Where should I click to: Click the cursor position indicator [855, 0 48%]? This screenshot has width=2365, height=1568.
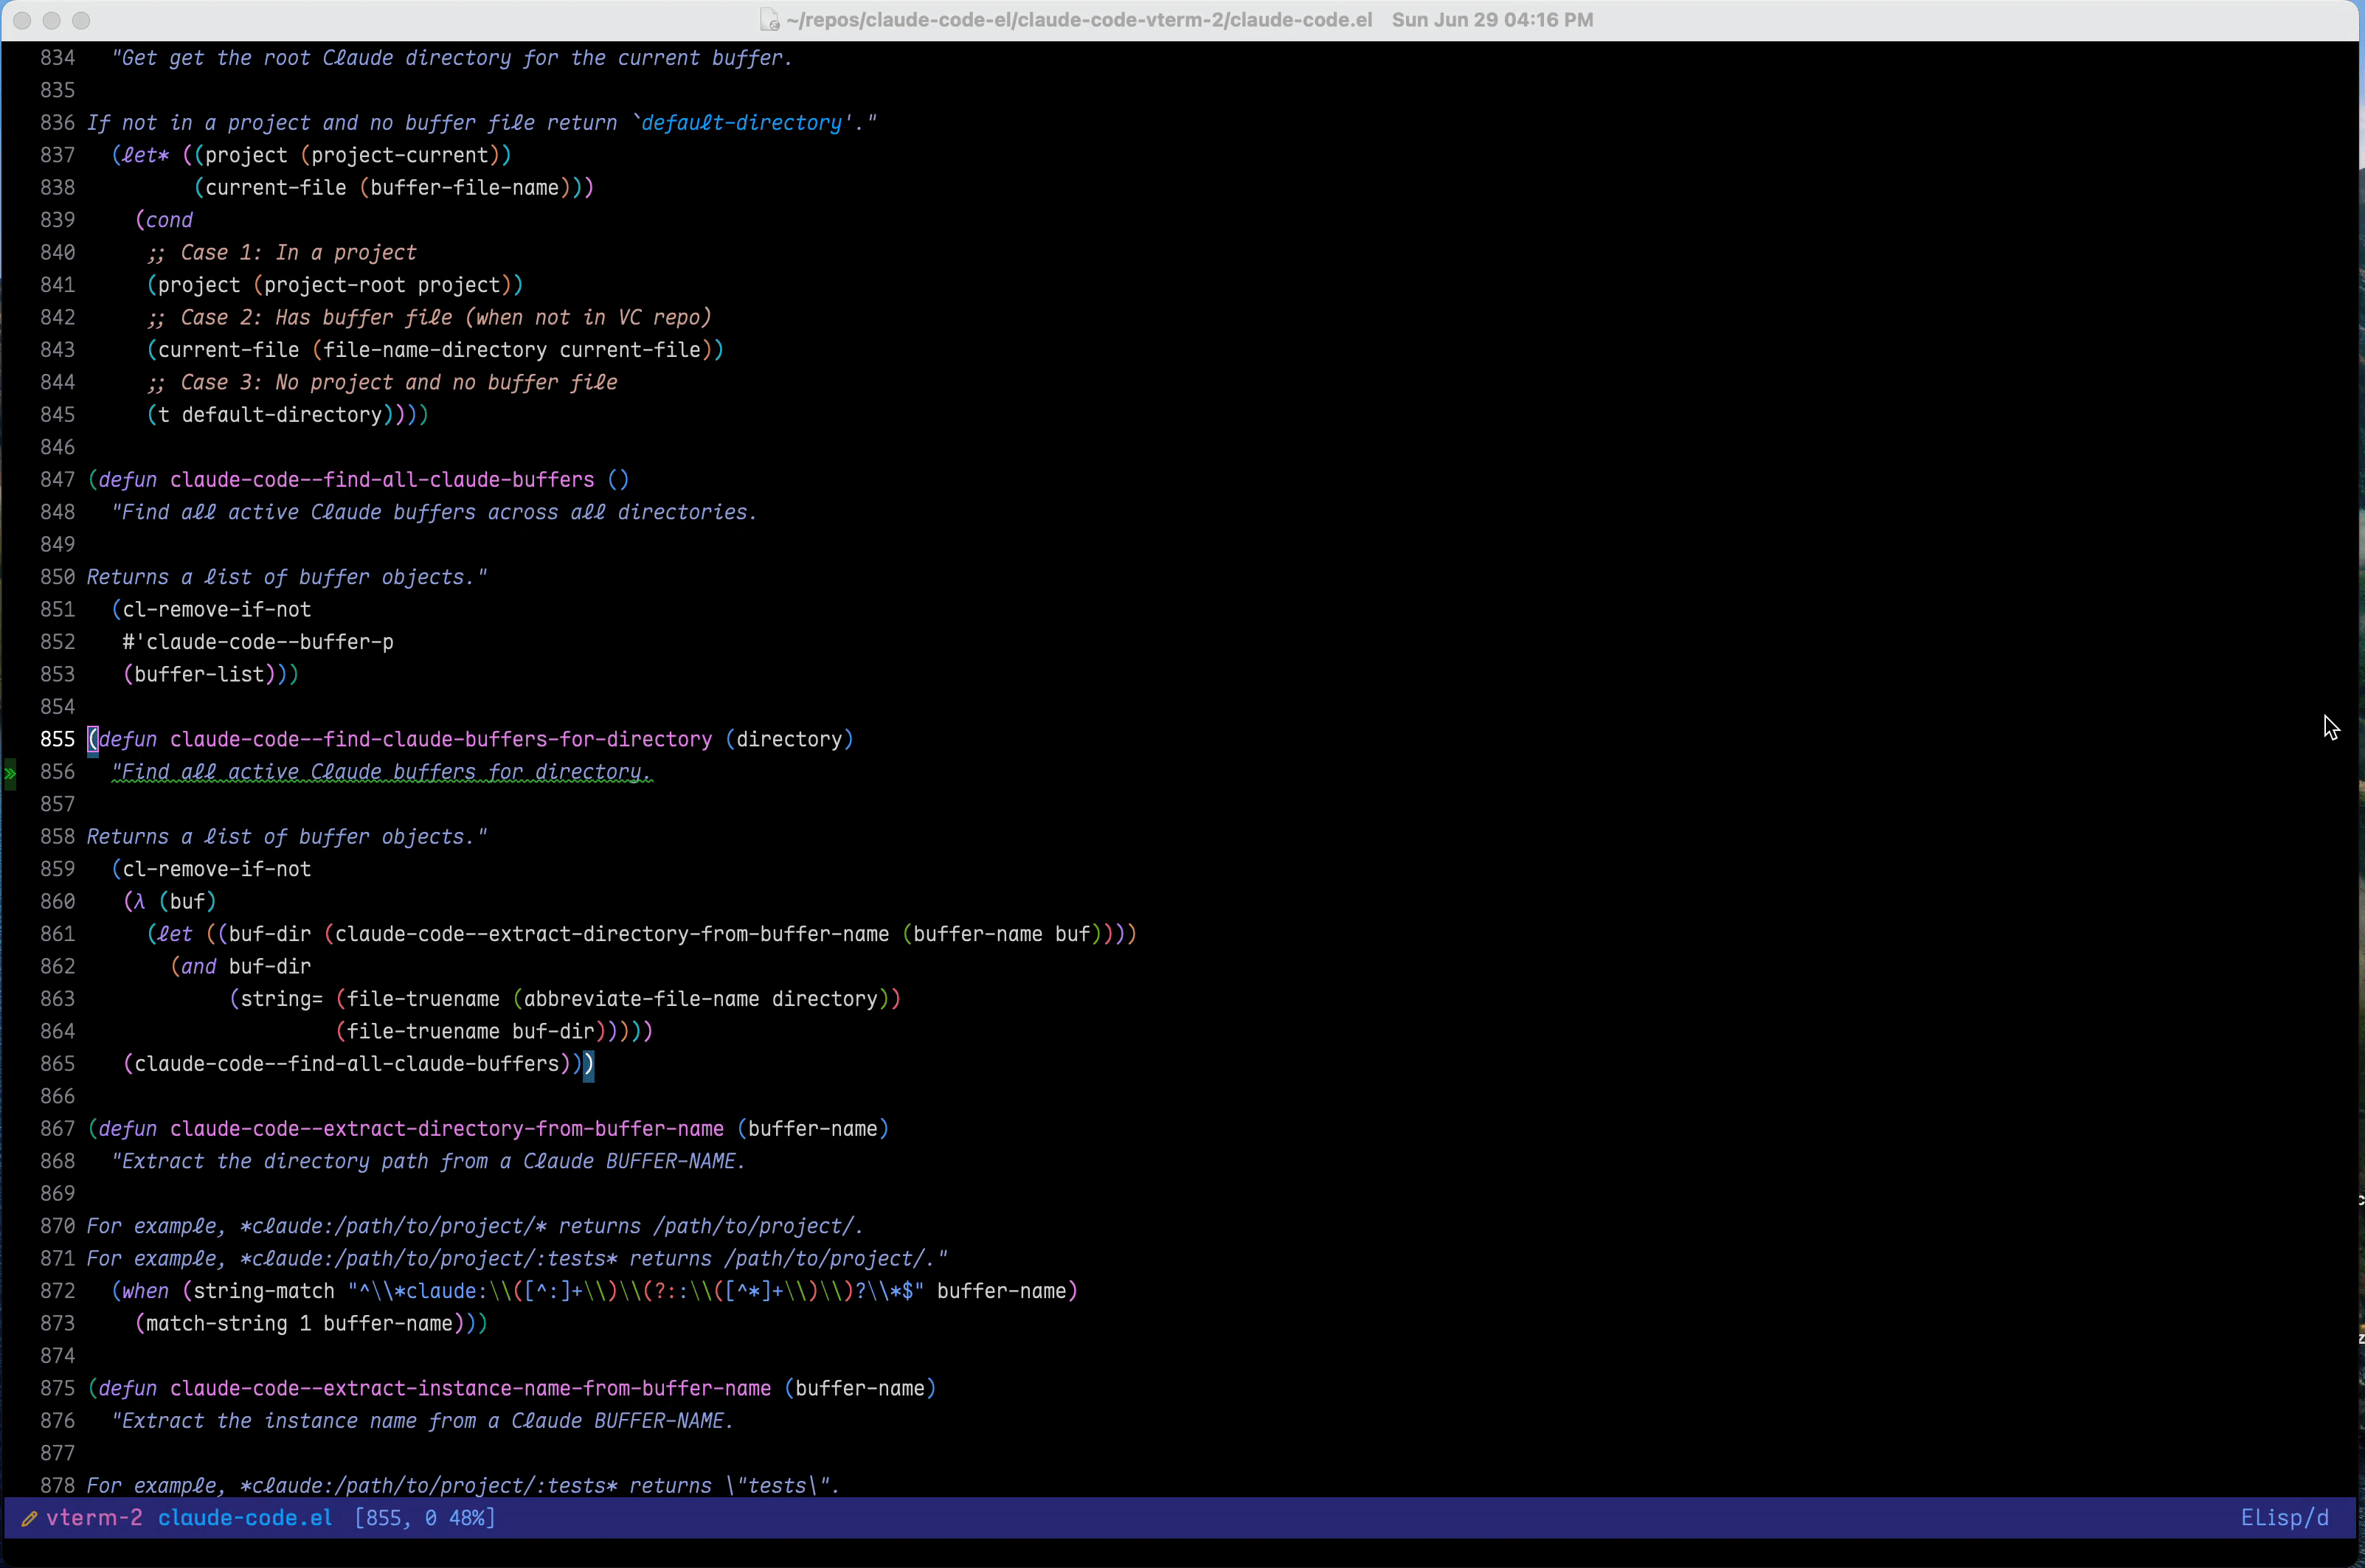pos(424,1518)
